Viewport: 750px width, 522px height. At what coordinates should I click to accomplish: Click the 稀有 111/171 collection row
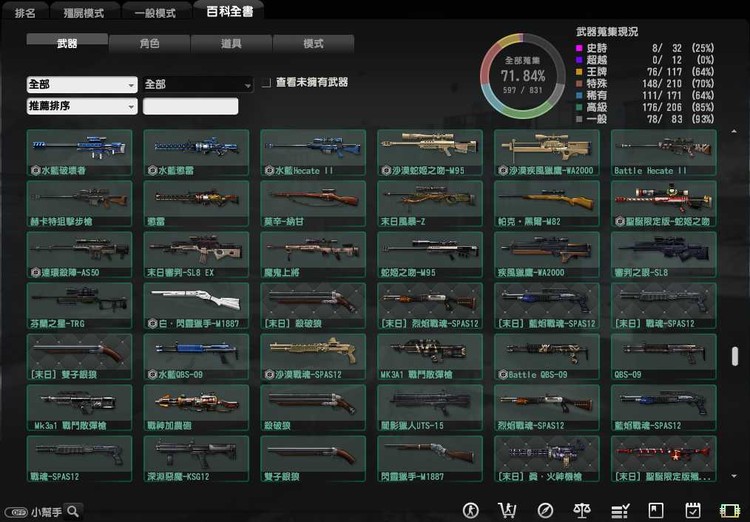(645, 96)
